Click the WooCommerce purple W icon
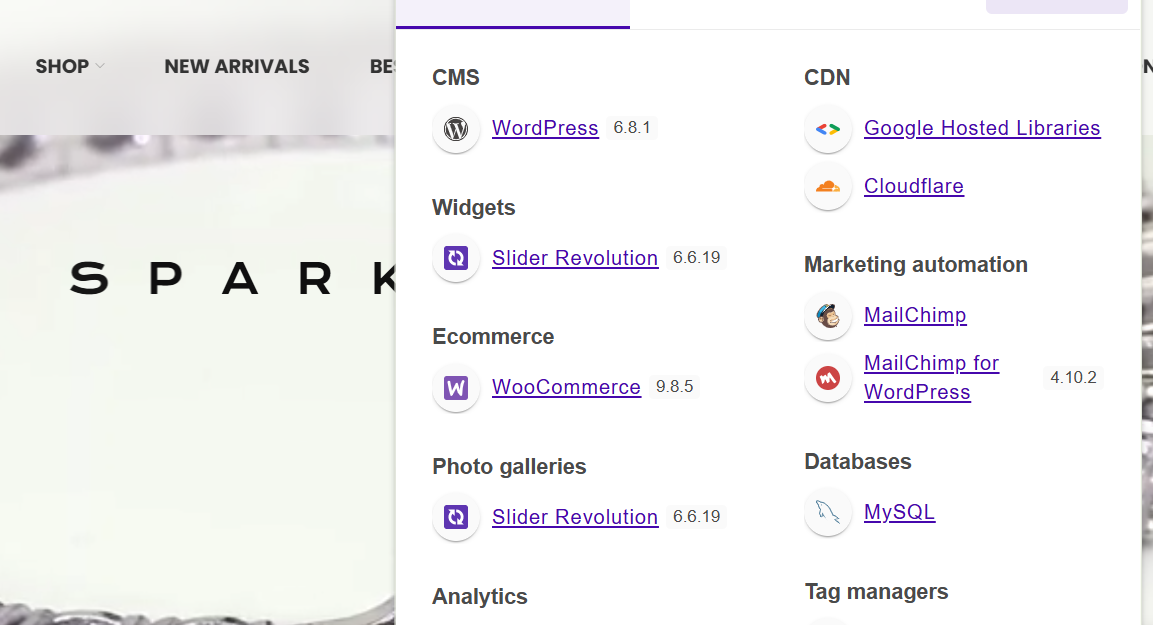The width and height of the screenshot is (1153, 625). tap(456, 388)
